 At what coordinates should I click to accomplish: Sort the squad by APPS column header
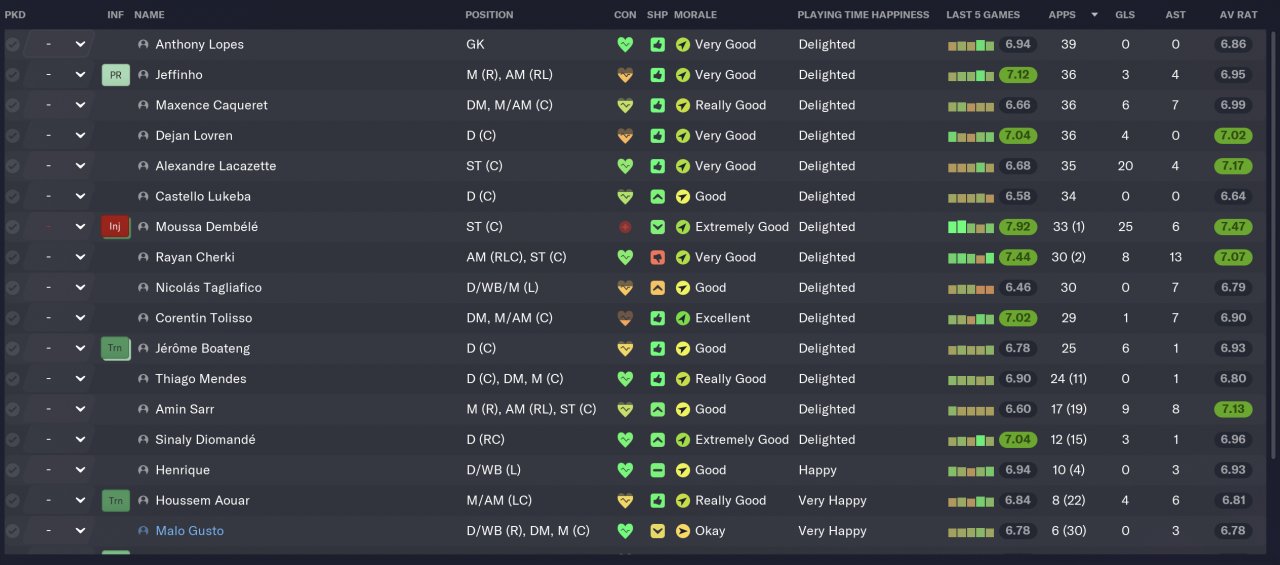(1062, 15)
